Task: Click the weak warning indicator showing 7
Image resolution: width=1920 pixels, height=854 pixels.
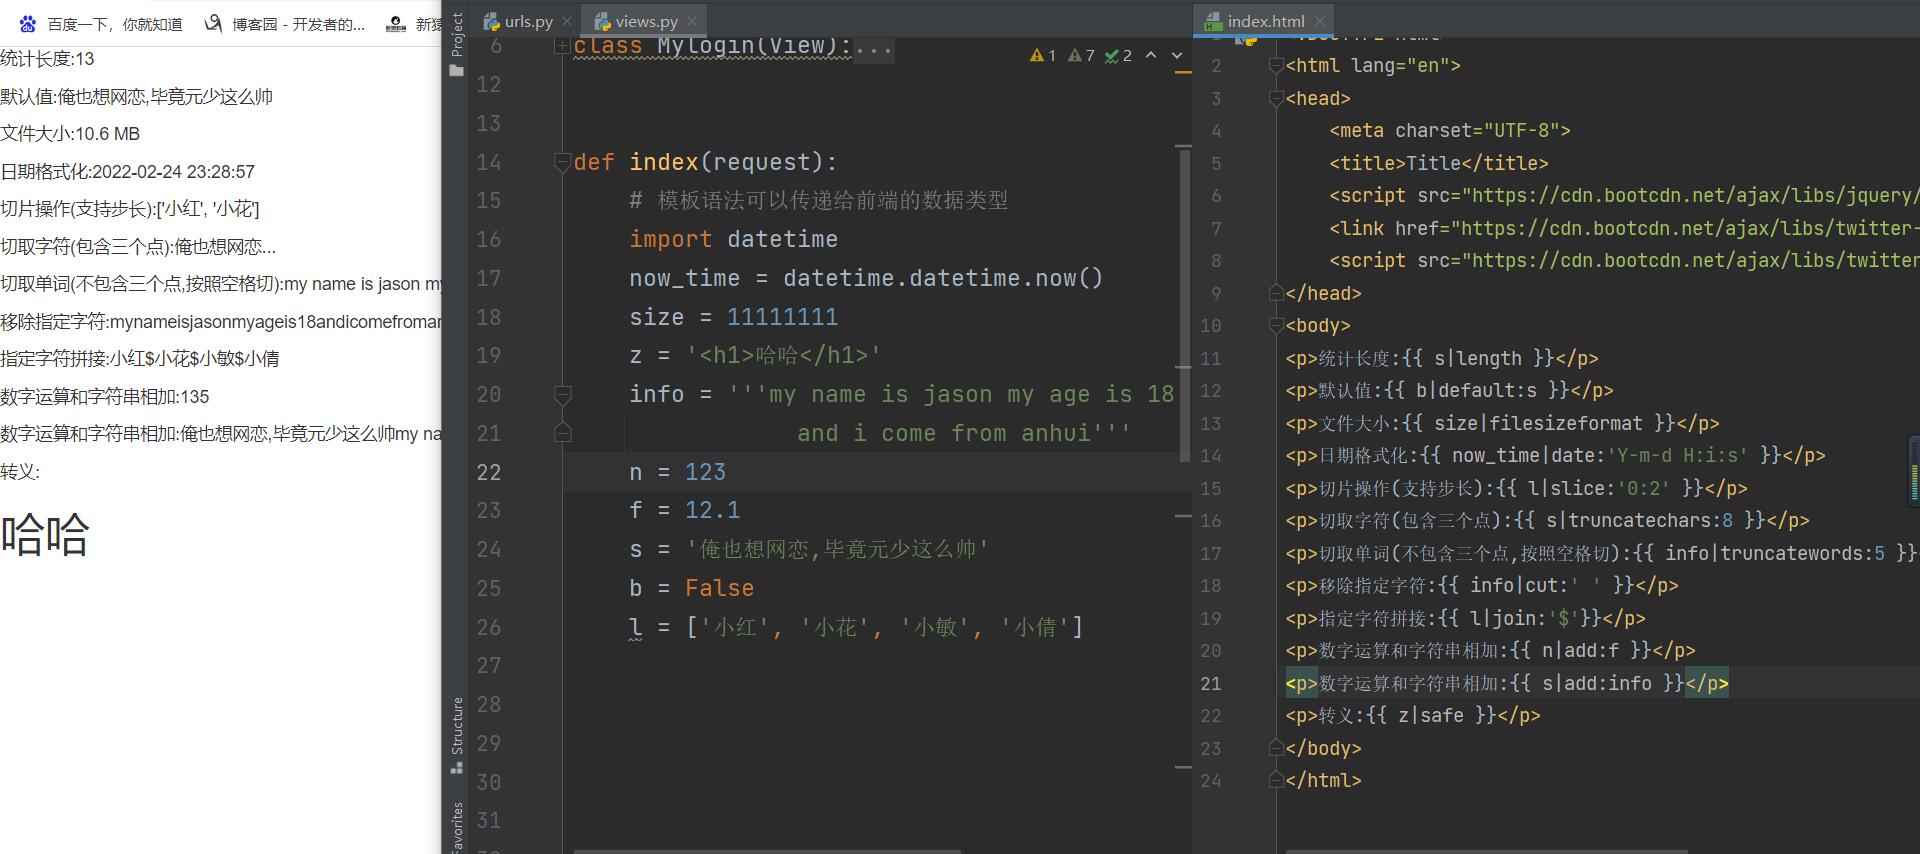Action: pos(1081,56)
